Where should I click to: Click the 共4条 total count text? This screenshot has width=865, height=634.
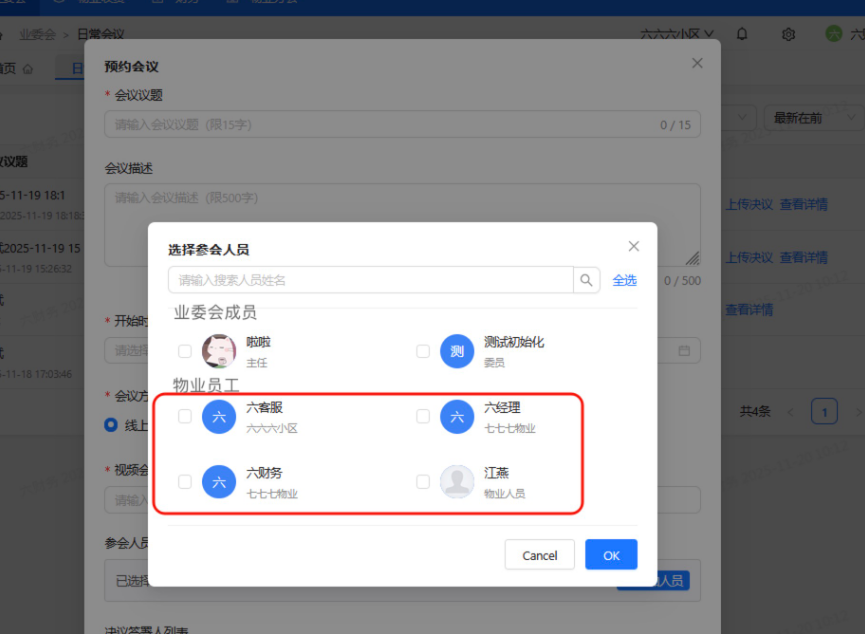coord(755,412)
